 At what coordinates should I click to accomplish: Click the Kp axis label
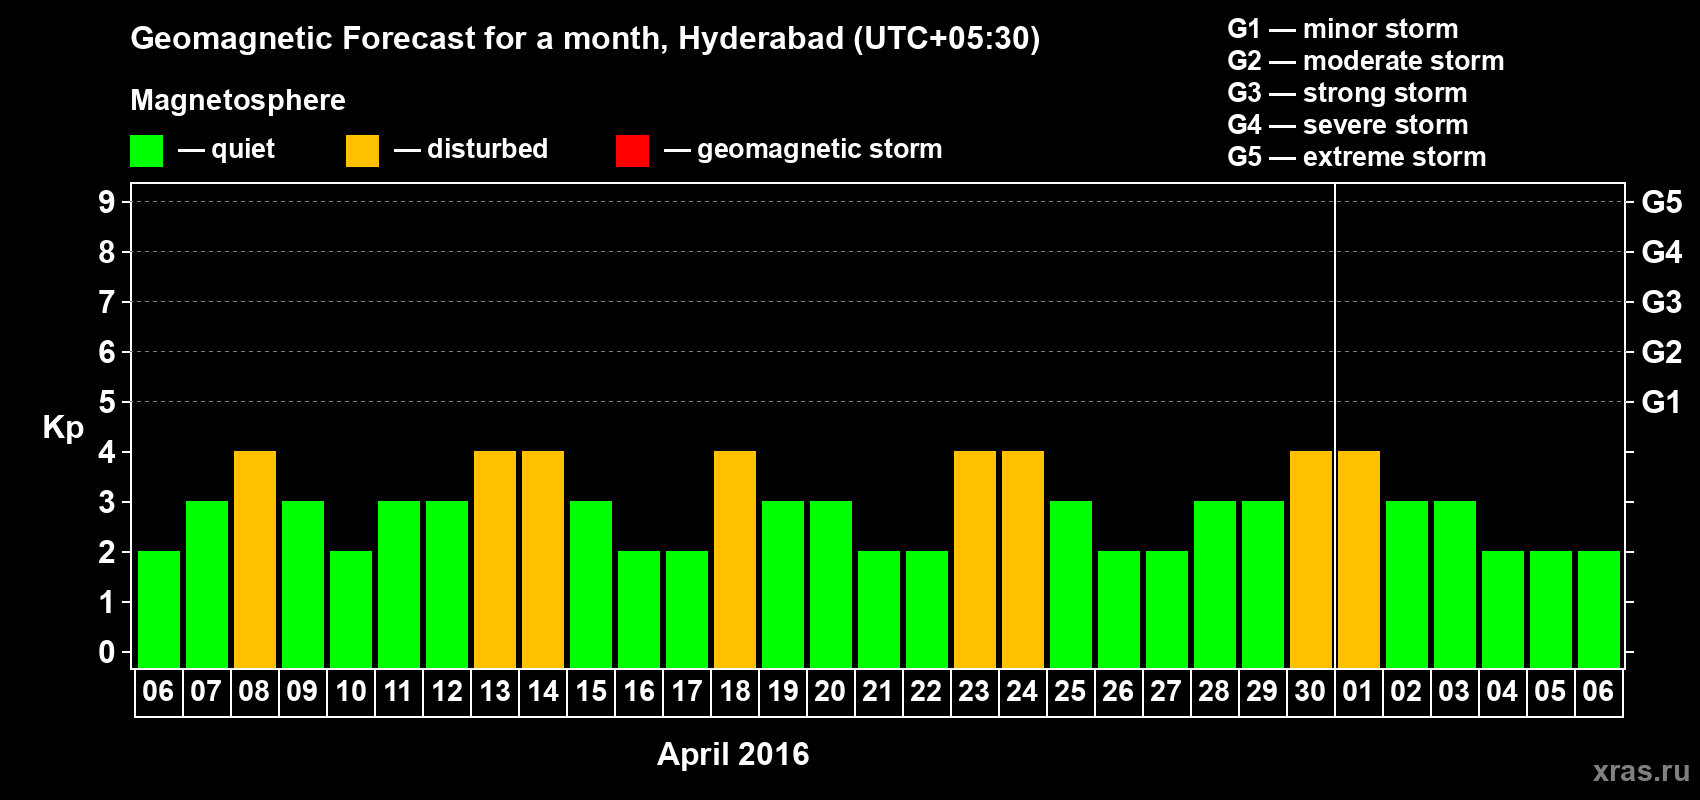point(63,428)
